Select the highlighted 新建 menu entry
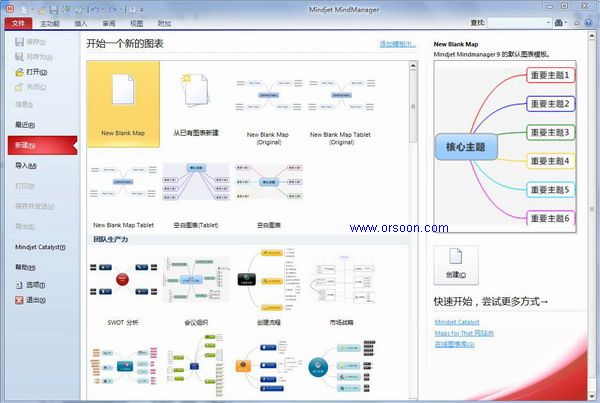This screenshot has height=403, width=600. 42,145
